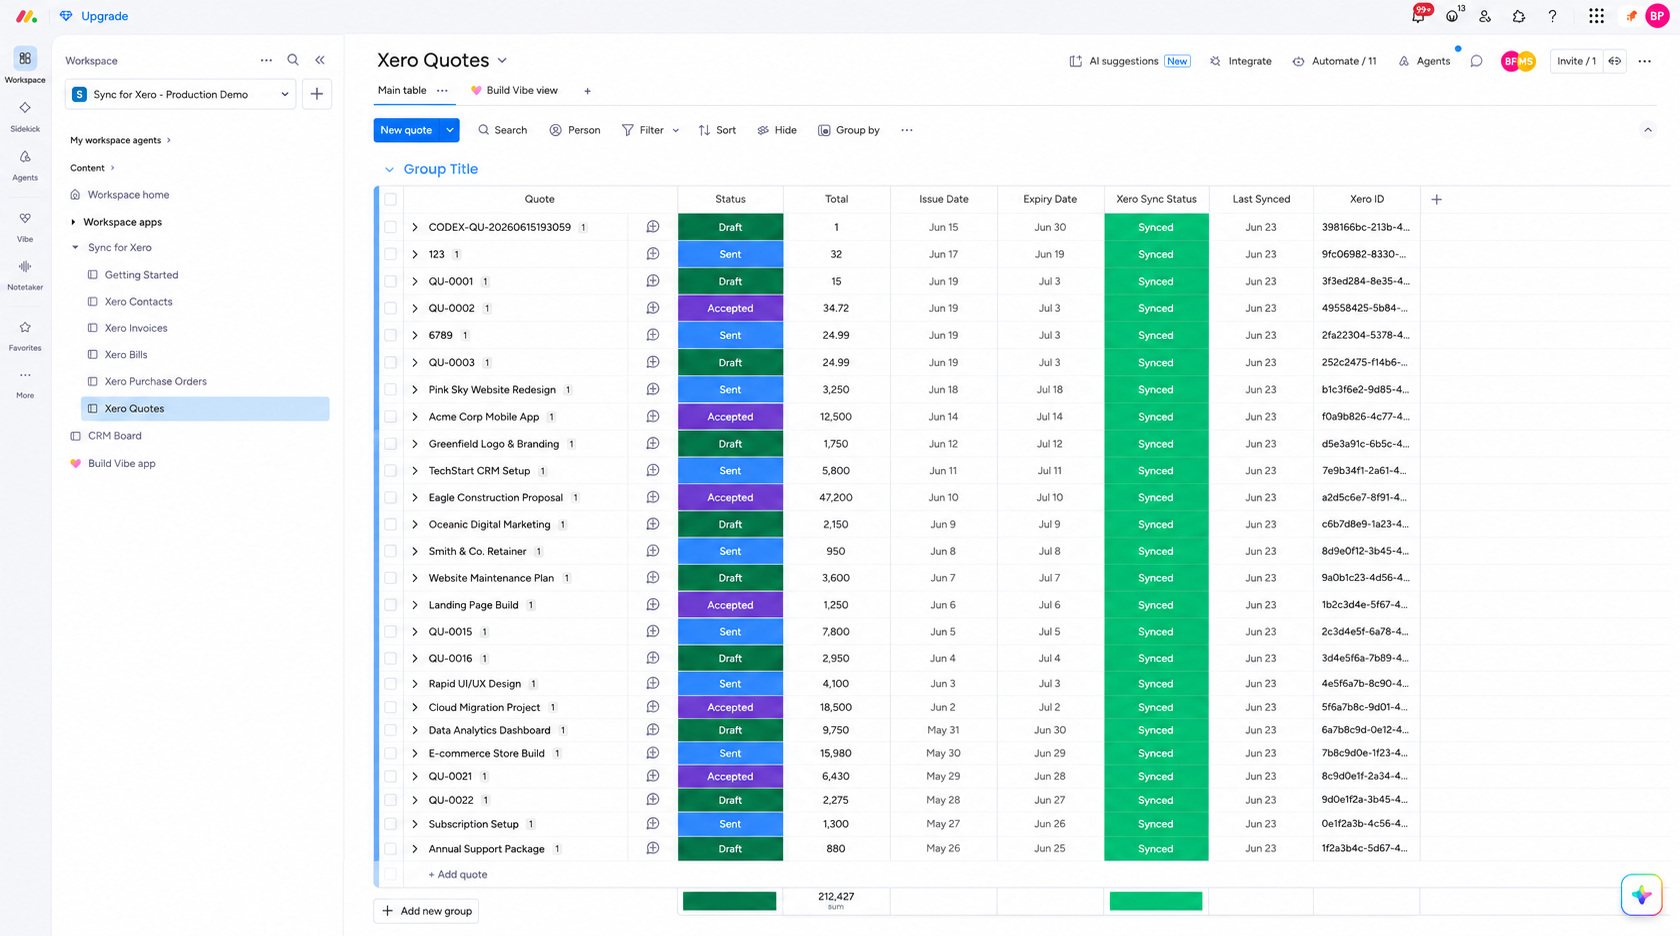This screenshot has width=1680, height=936.
Task: Change Accepted status for Landing Page Build
Action: point(730,605)
